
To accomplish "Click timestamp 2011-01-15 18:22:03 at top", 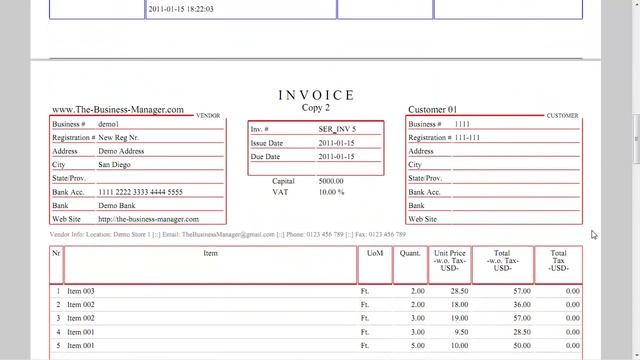I will 181,9.
